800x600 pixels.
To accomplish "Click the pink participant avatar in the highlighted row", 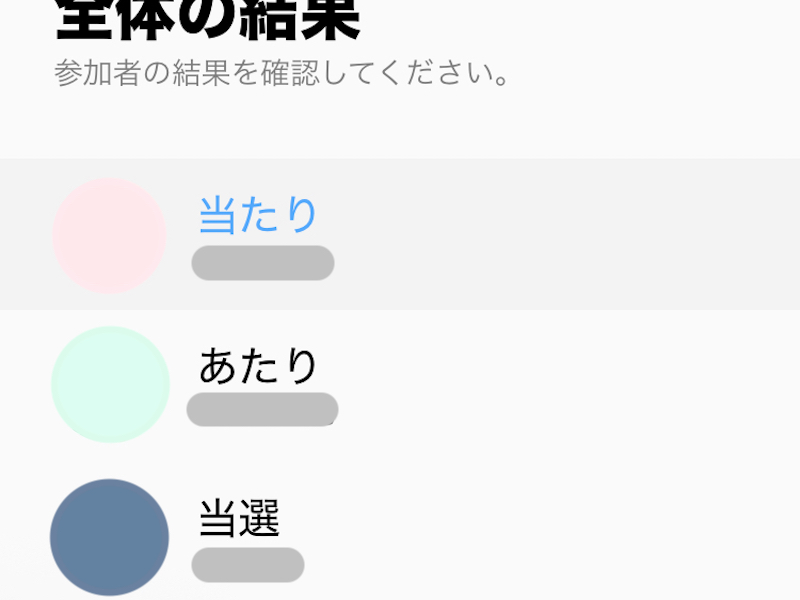I will pyautogui.click(x=110, y=232).
